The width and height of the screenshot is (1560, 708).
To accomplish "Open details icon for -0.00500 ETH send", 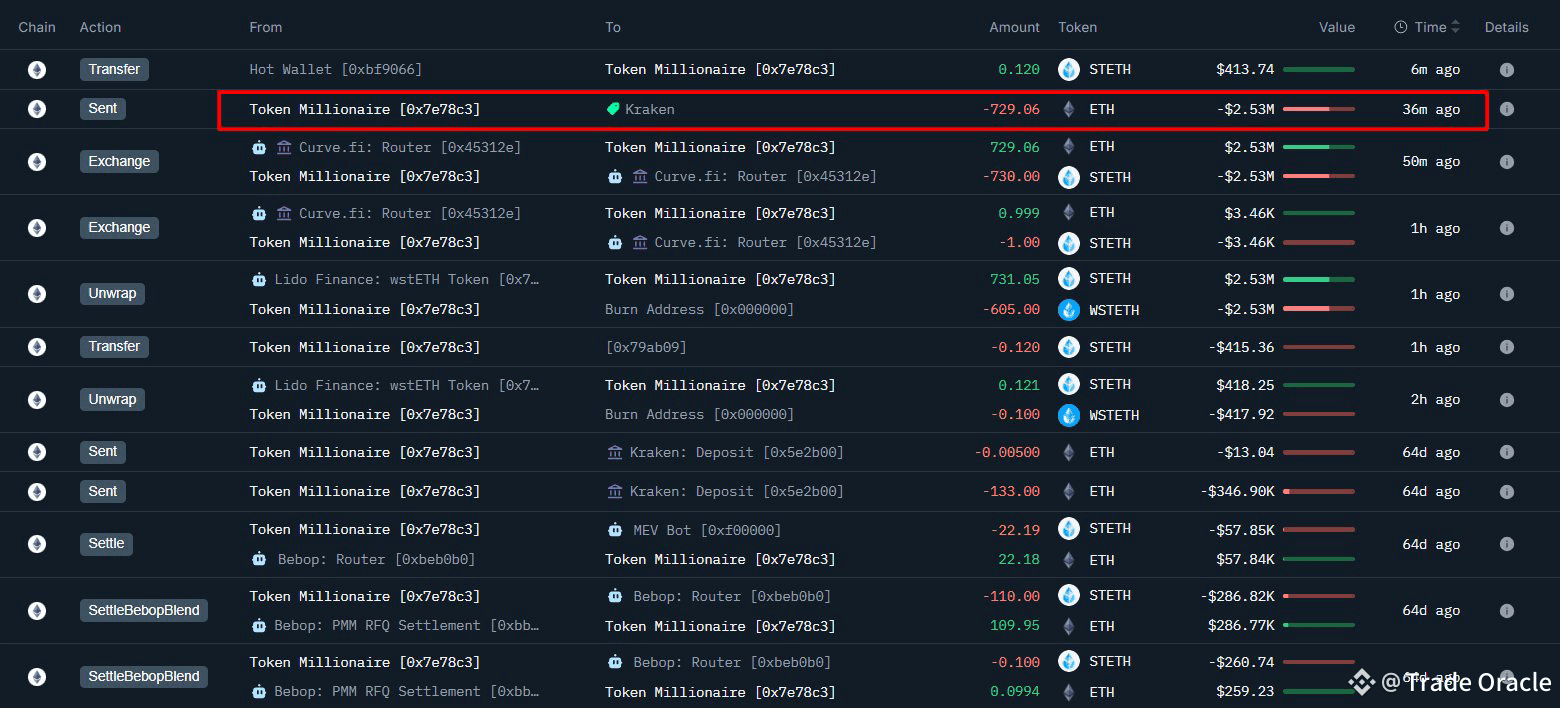I will tap(1506, 453).
